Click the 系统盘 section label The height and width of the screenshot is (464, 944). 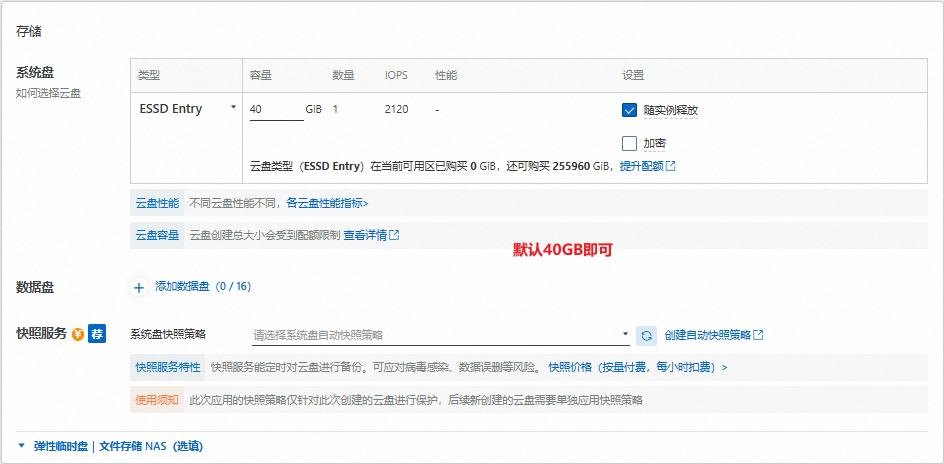tap(35, 73)
